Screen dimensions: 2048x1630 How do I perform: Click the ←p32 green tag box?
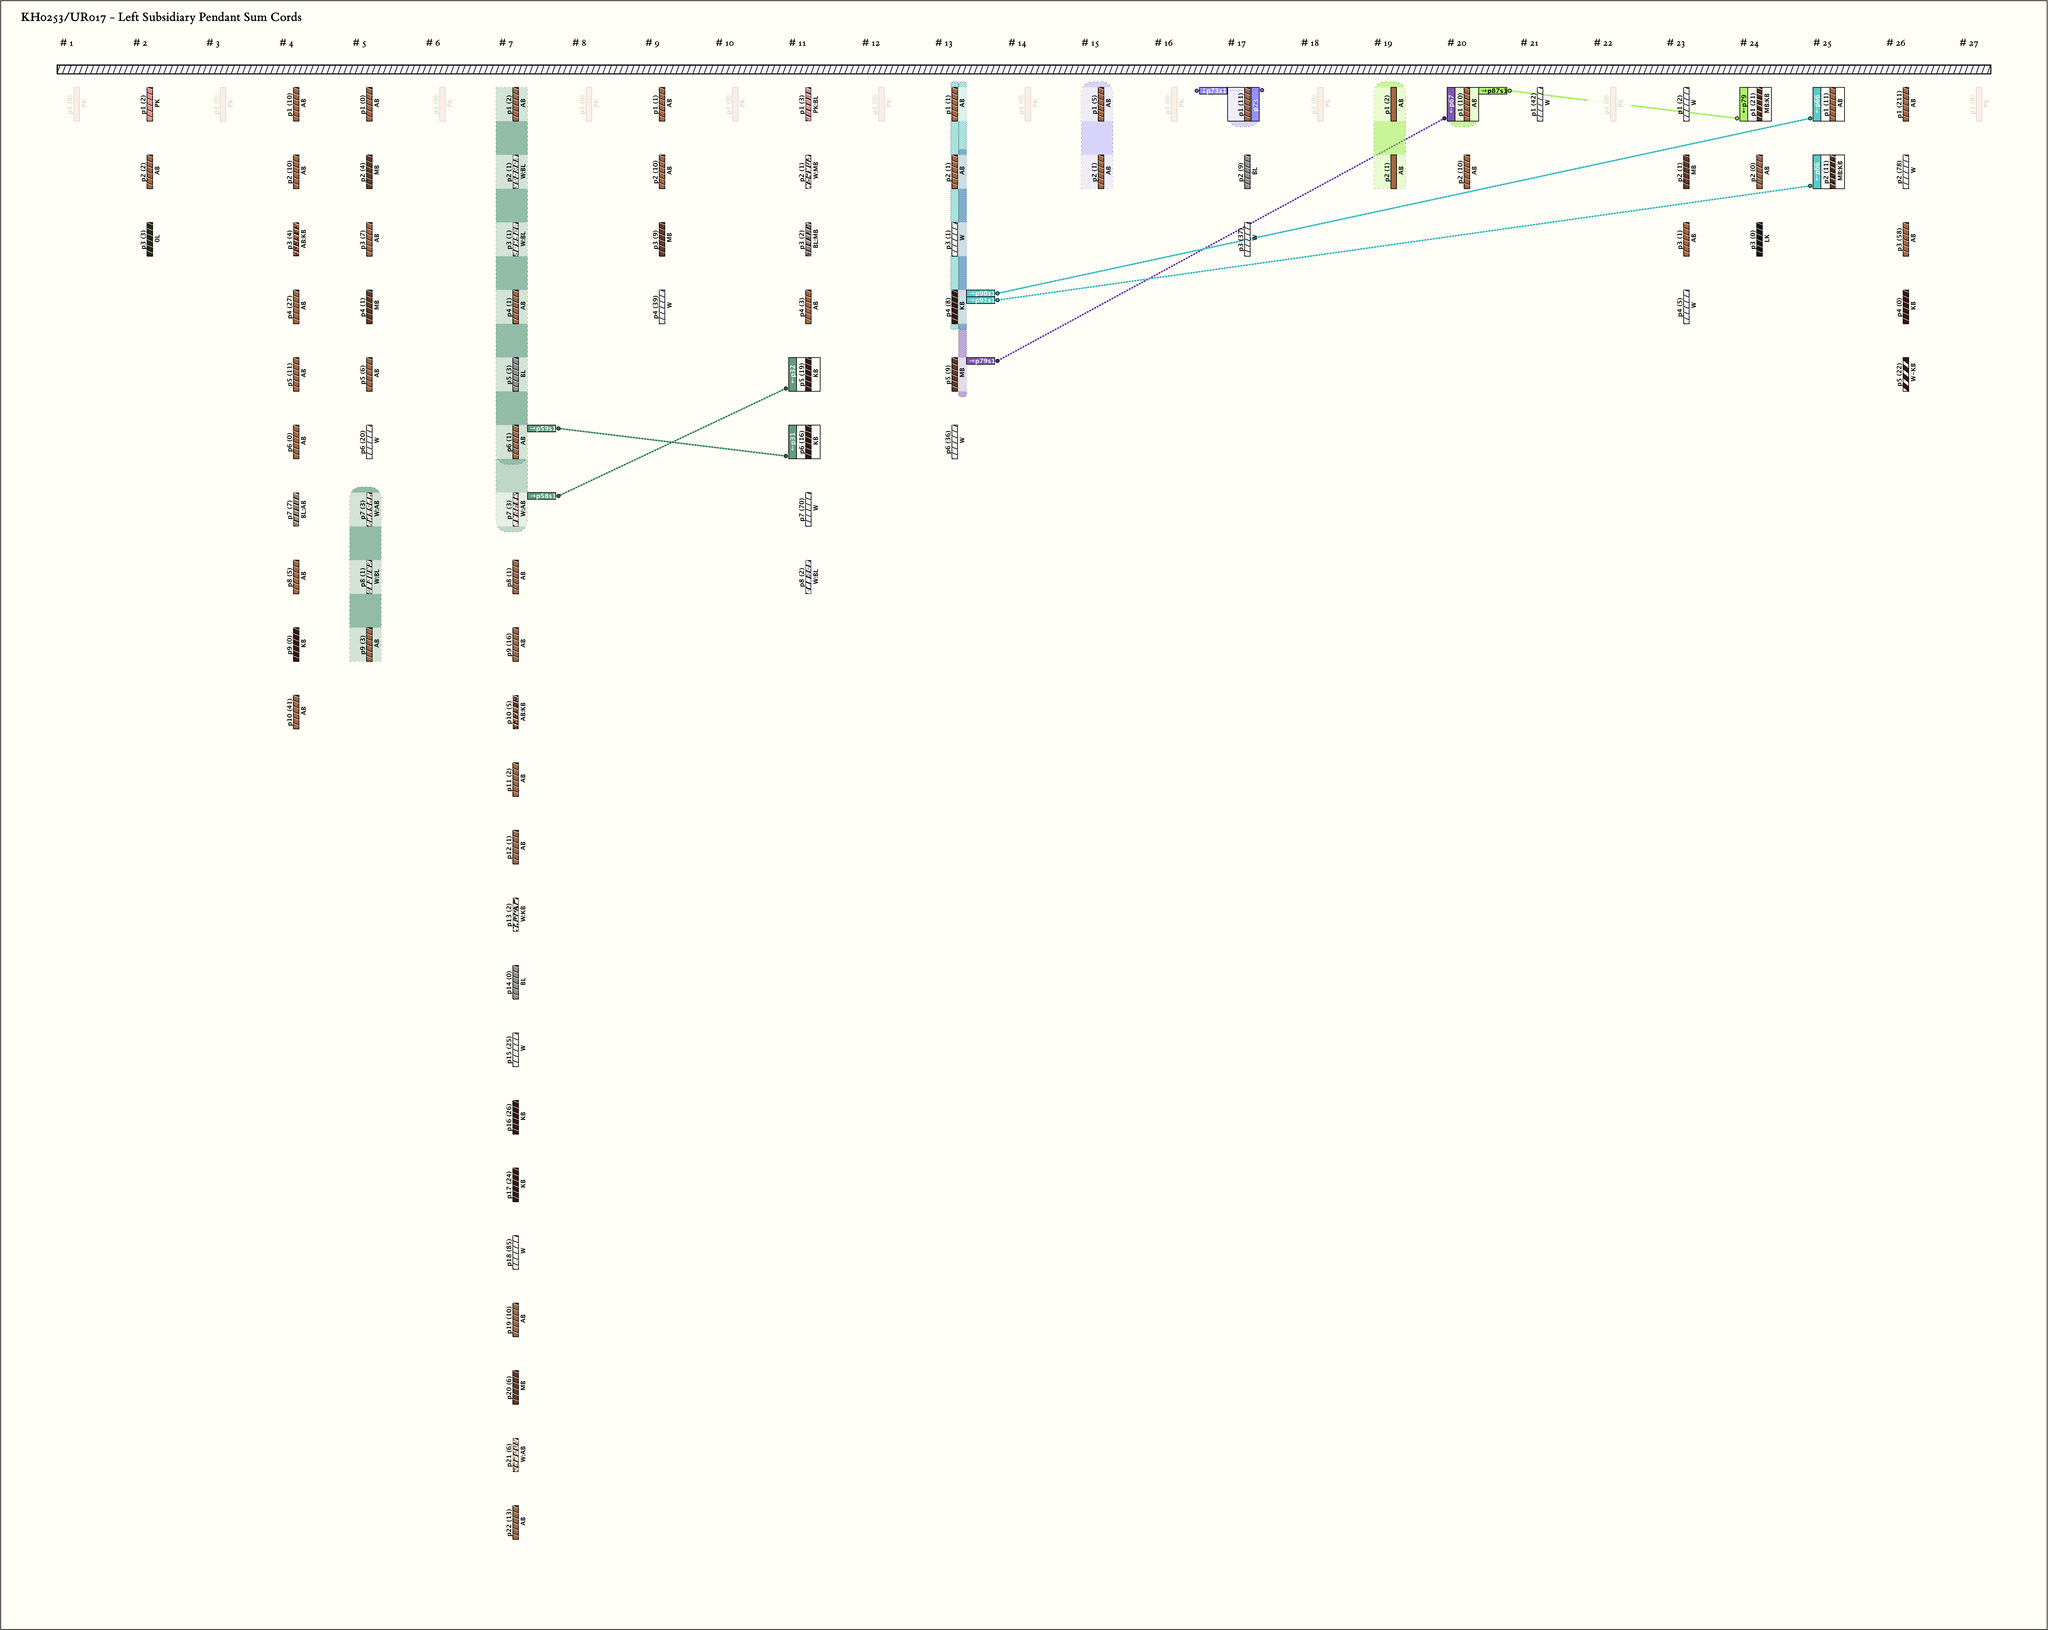(792, 374)
